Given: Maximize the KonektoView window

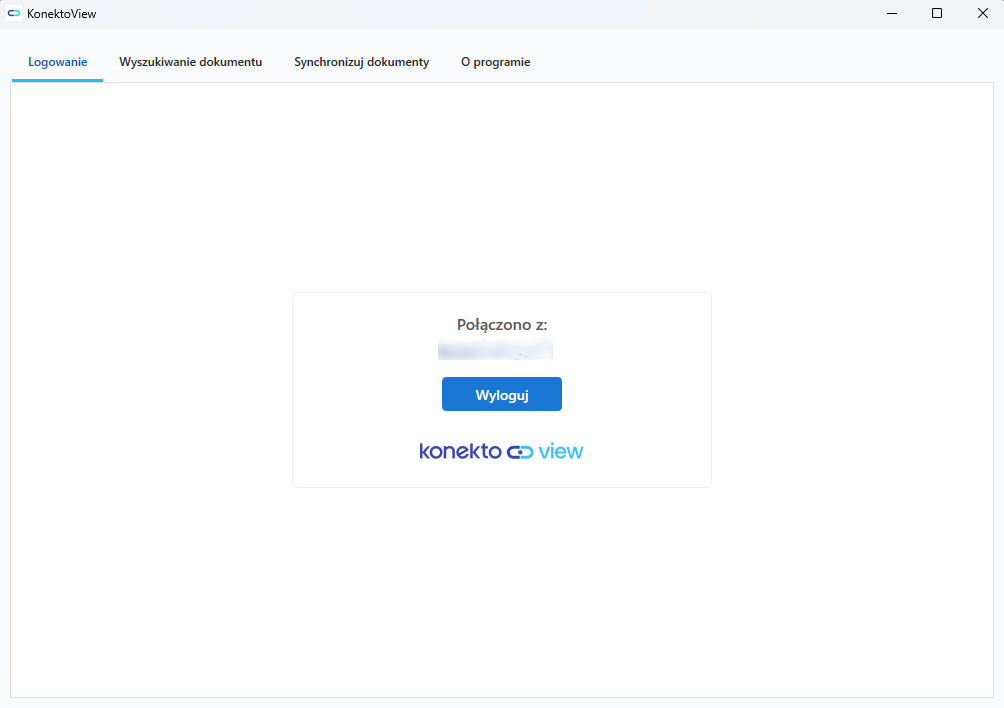Looking at the screenshot, I should (x=937, y=13).
